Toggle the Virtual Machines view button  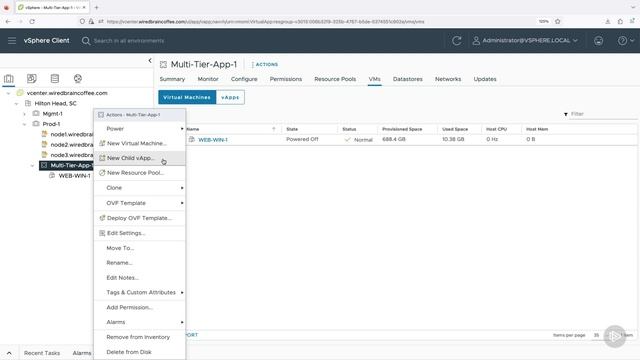pos(187,98)
